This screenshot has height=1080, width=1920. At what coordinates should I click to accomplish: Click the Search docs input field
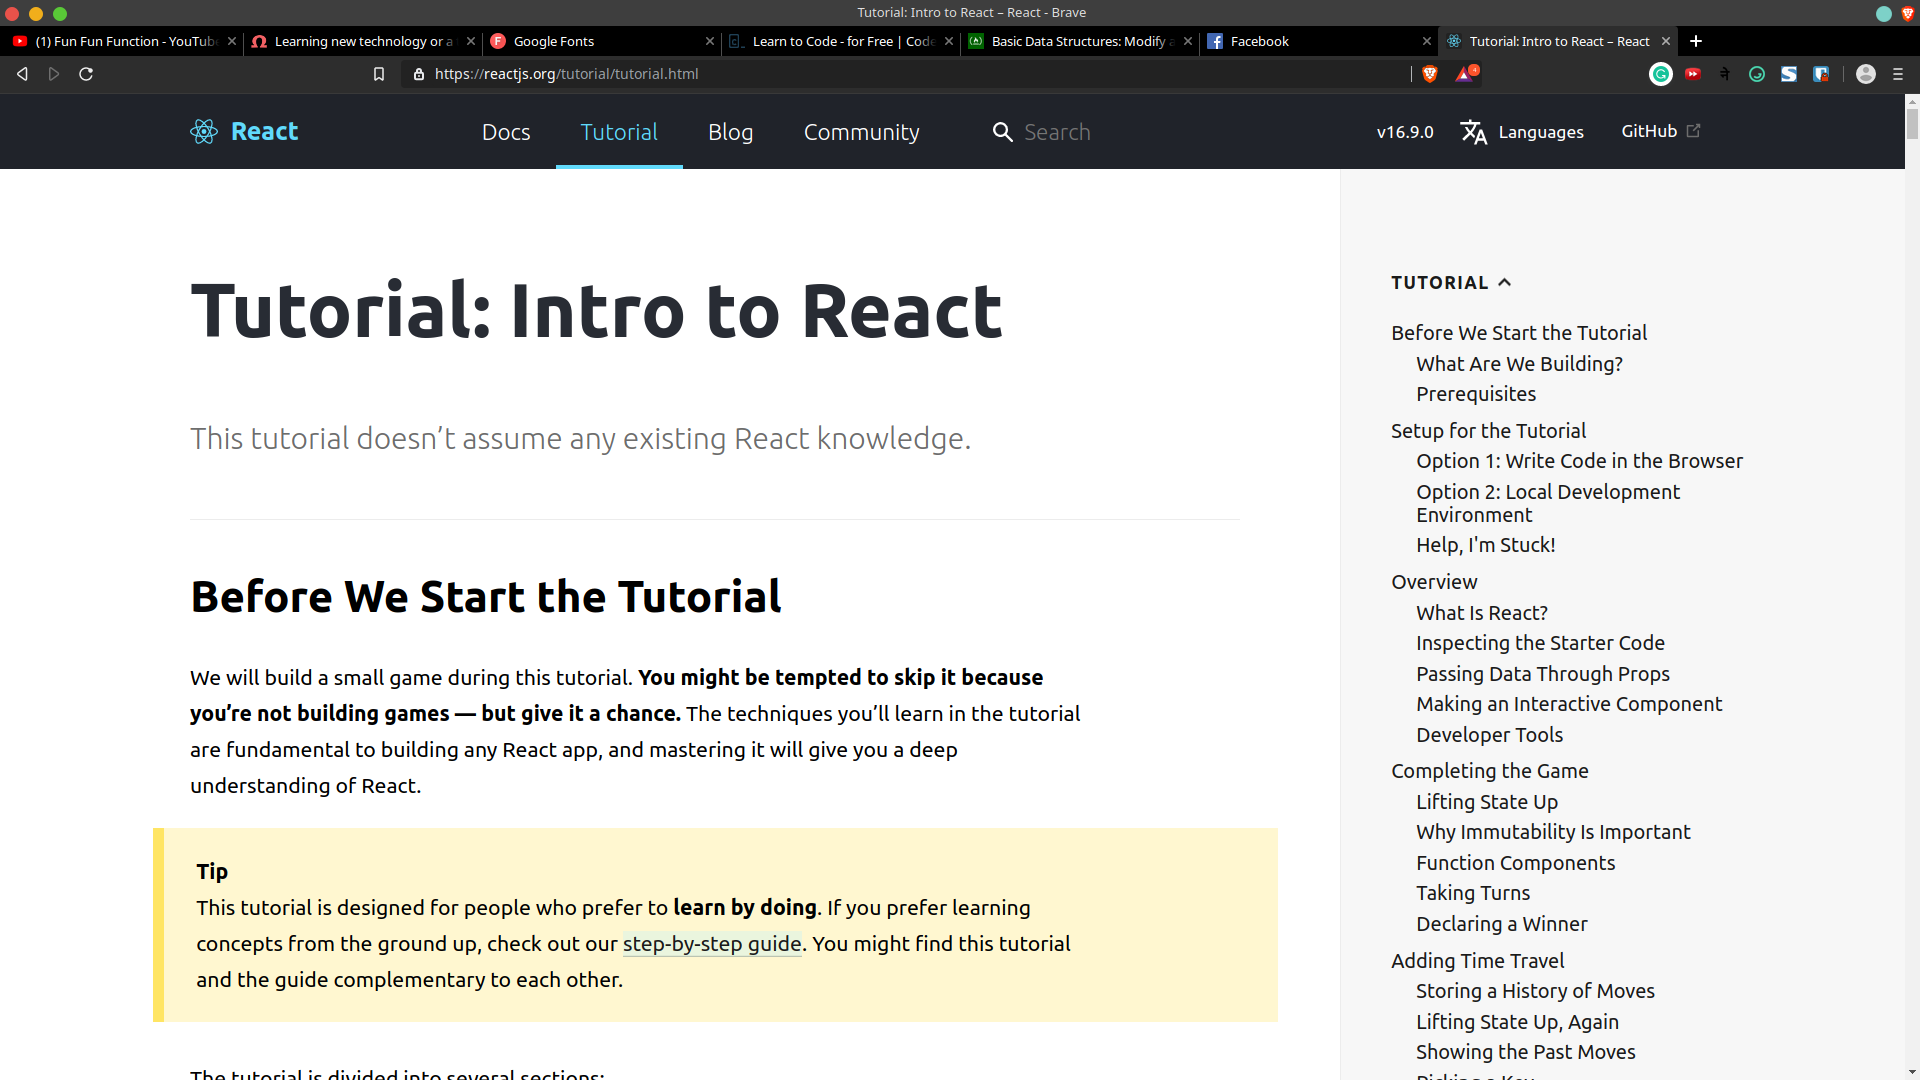[1057, 132]
